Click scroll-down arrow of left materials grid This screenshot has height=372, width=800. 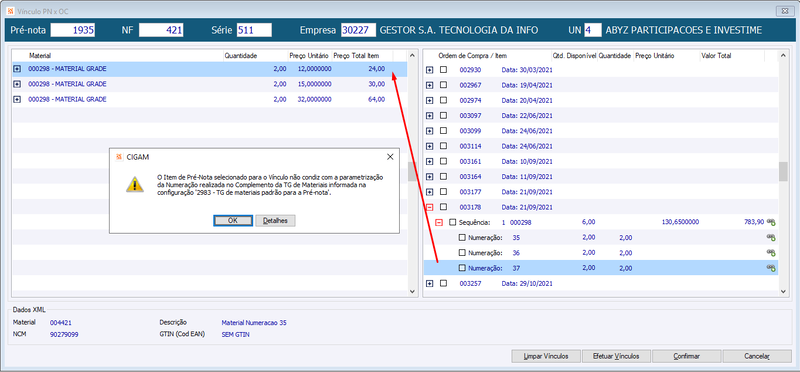tap(412, 291)
